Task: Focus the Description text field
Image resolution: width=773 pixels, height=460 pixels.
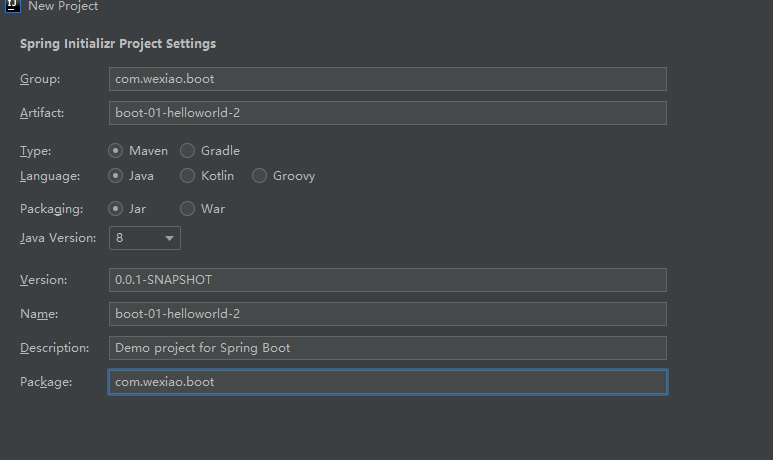Action: tap(387, 348)
